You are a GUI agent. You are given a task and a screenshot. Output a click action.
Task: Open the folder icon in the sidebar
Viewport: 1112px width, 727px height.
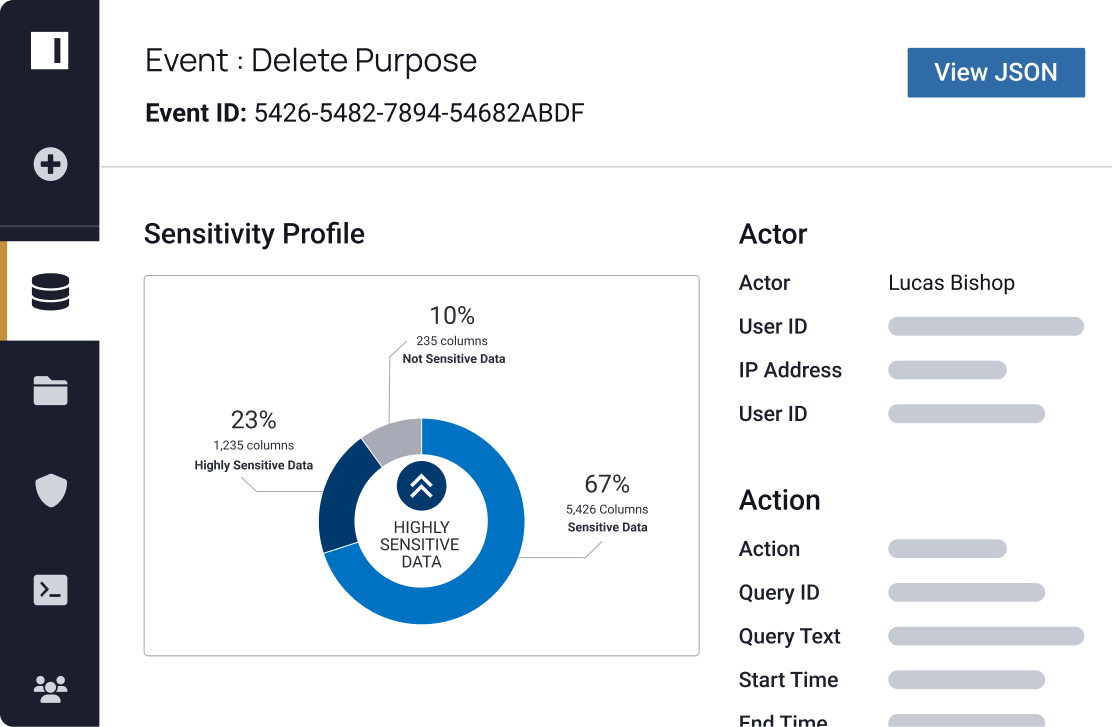[x=49, y=391]
